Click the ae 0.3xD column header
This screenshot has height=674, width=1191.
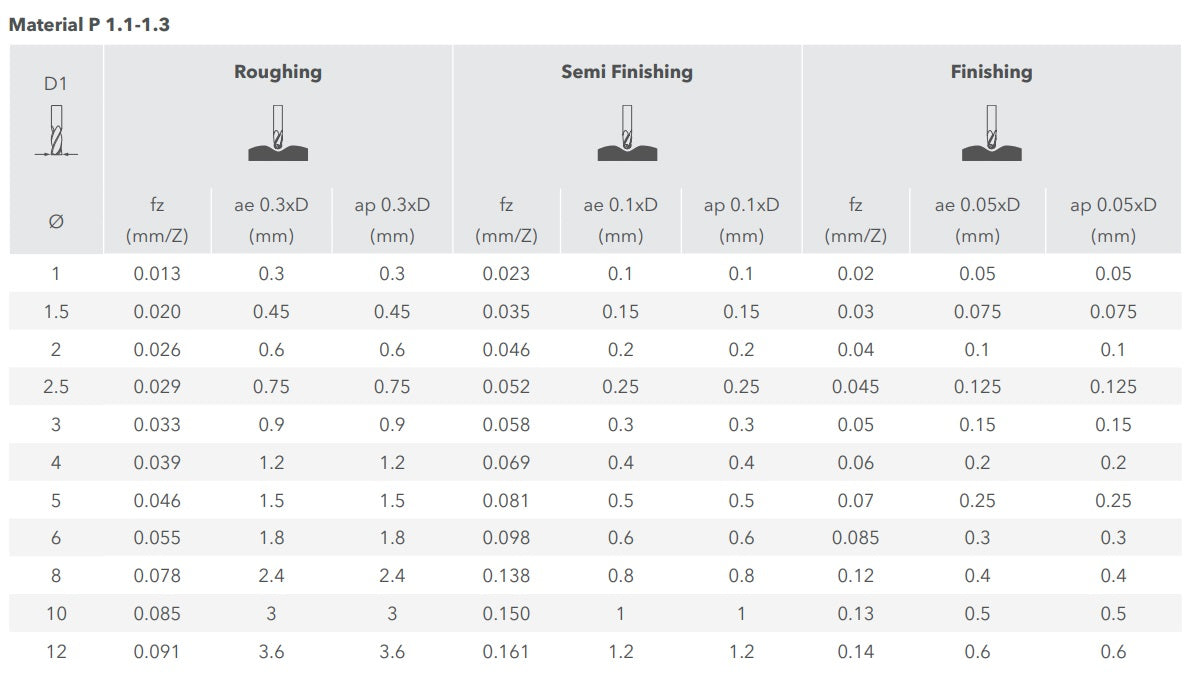271,220
